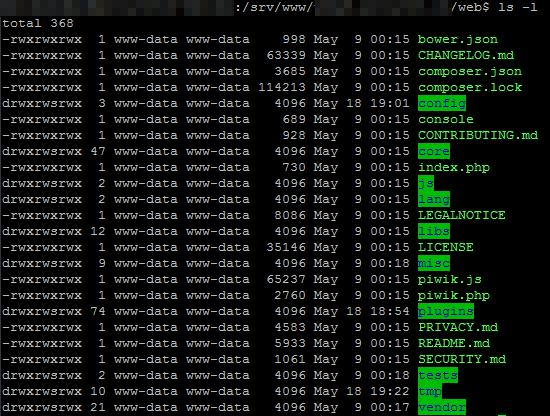Click file size 2760 for piwik.php
Screen dimensions: 550x416
290,295
